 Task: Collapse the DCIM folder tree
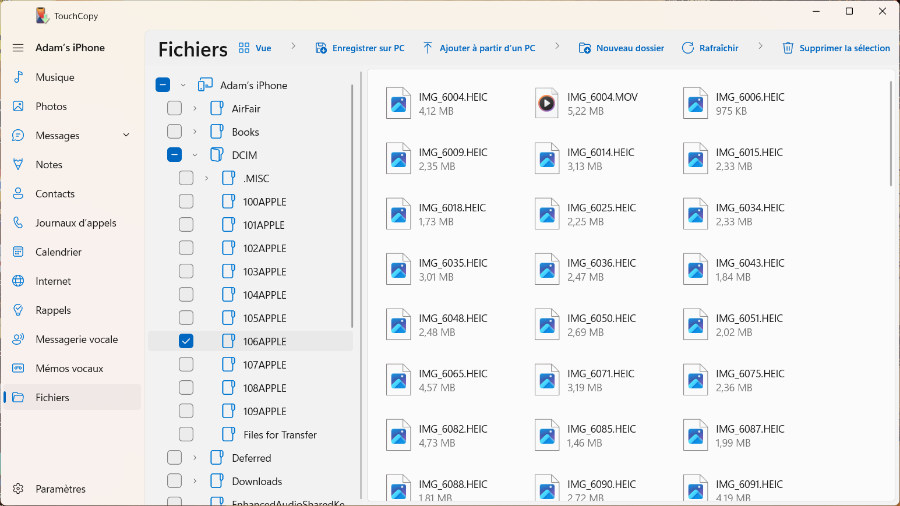click(194, 155)
